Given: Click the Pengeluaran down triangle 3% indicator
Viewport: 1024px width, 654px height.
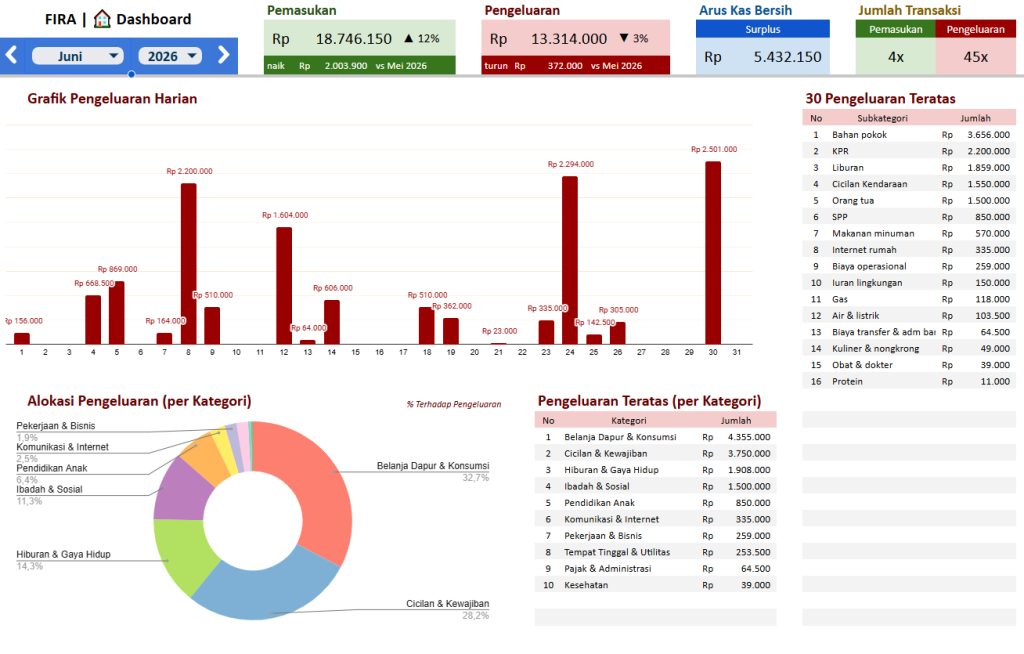Looking at the screenshot, I should 633,39.
